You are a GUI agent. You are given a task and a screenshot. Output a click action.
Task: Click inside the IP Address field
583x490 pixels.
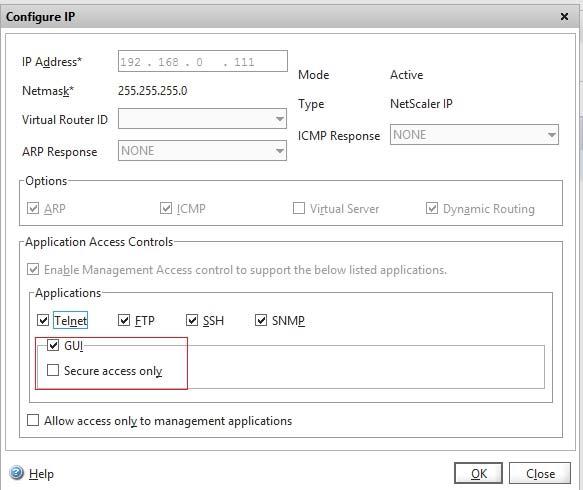click(203, 61)
